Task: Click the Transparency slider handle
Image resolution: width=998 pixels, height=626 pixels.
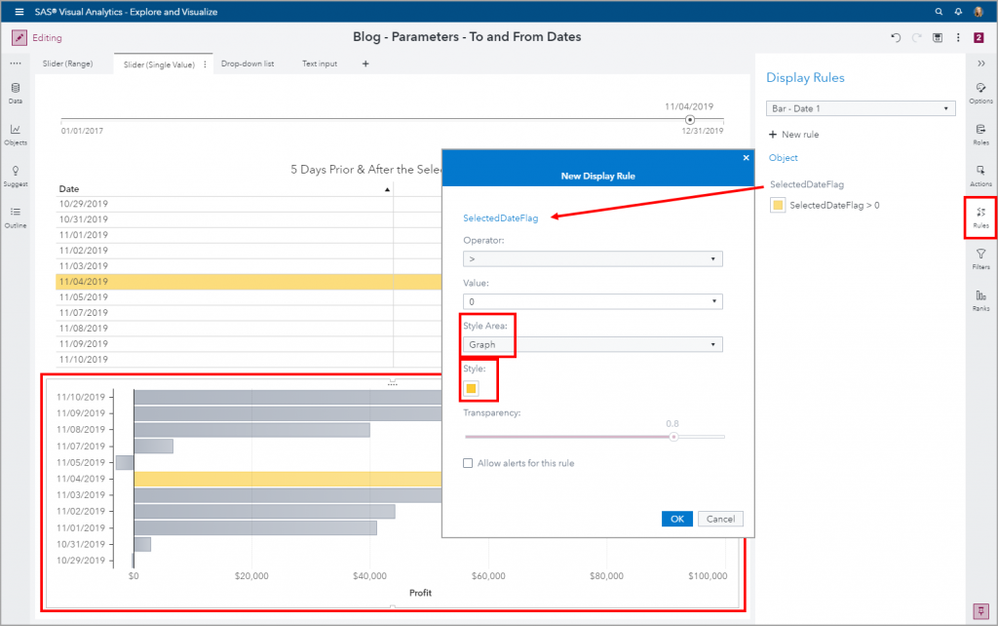Action: coord(673,436)
